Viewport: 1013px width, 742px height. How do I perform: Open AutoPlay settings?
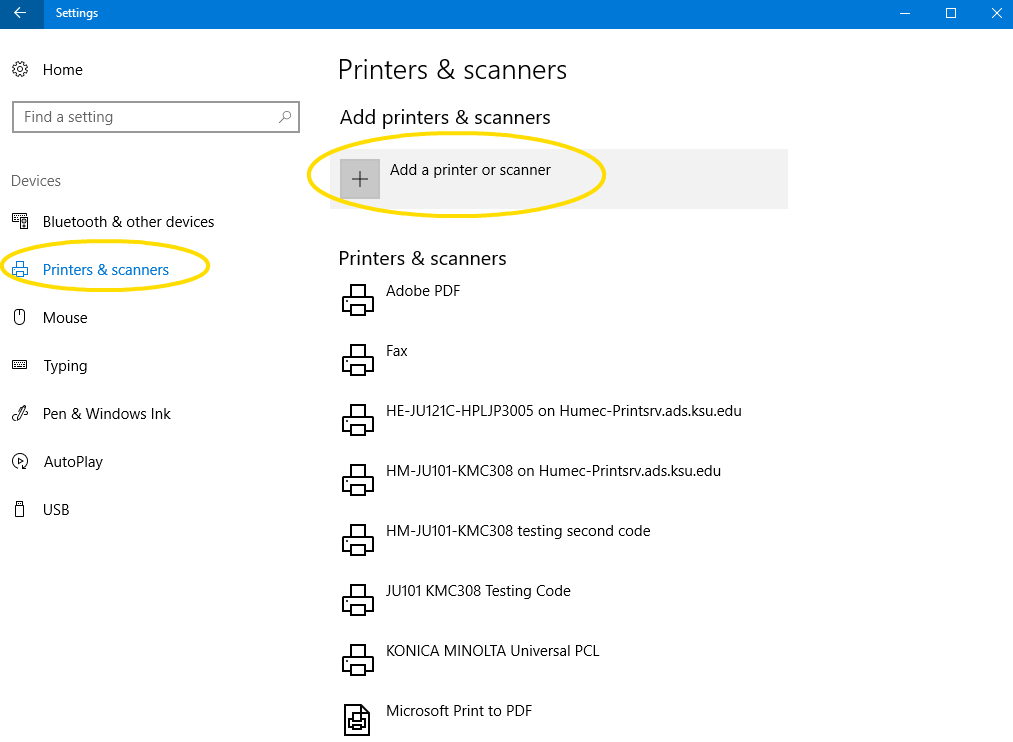coord(73,462)
